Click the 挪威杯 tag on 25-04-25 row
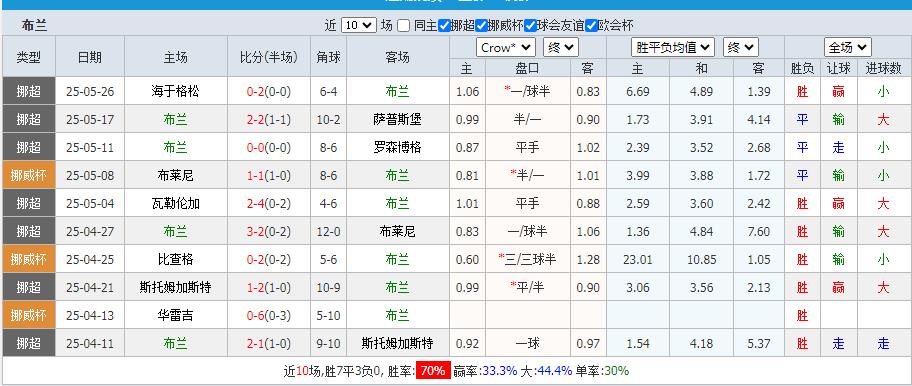This screenshot has height=386, width=912. [x=29, y=259]
